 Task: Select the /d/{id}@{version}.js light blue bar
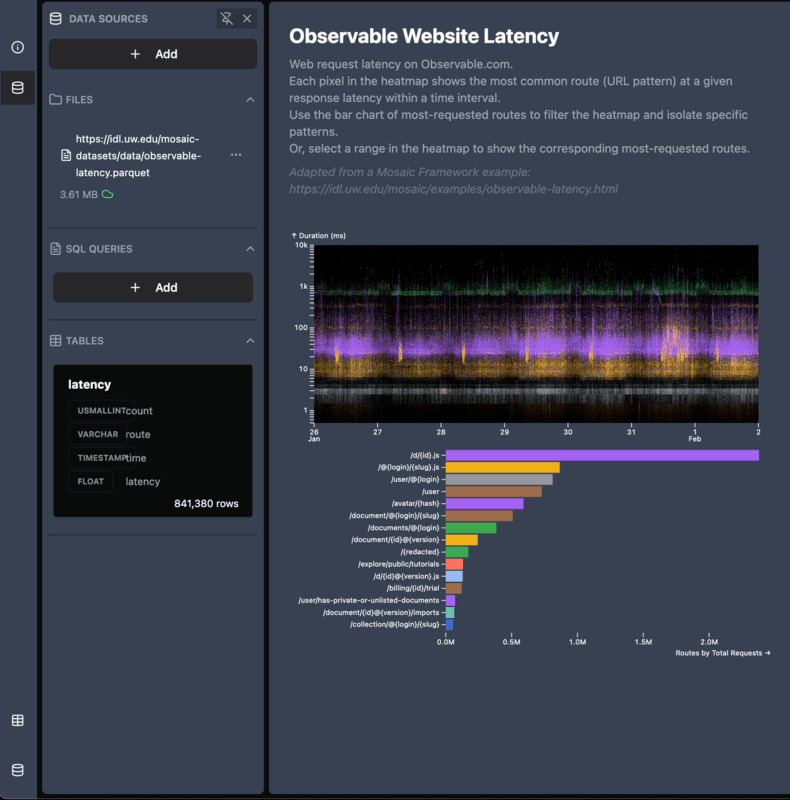454,577
